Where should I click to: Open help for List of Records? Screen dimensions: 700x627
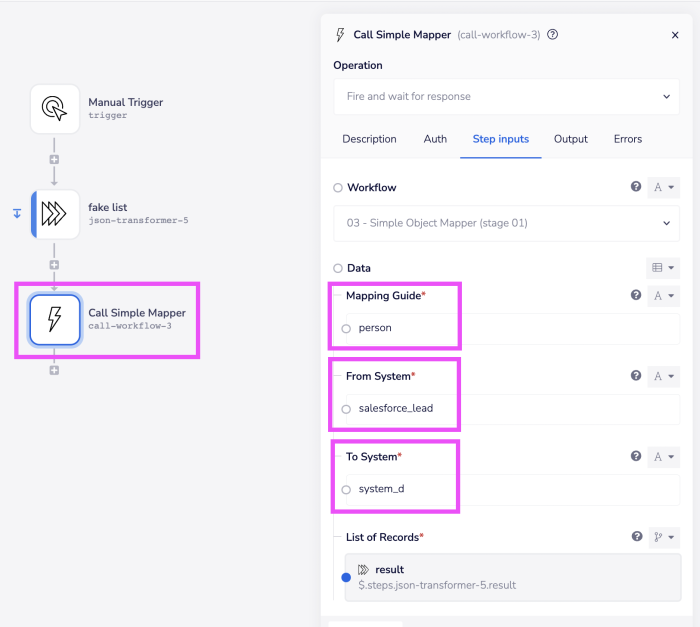tap(636, 537)
